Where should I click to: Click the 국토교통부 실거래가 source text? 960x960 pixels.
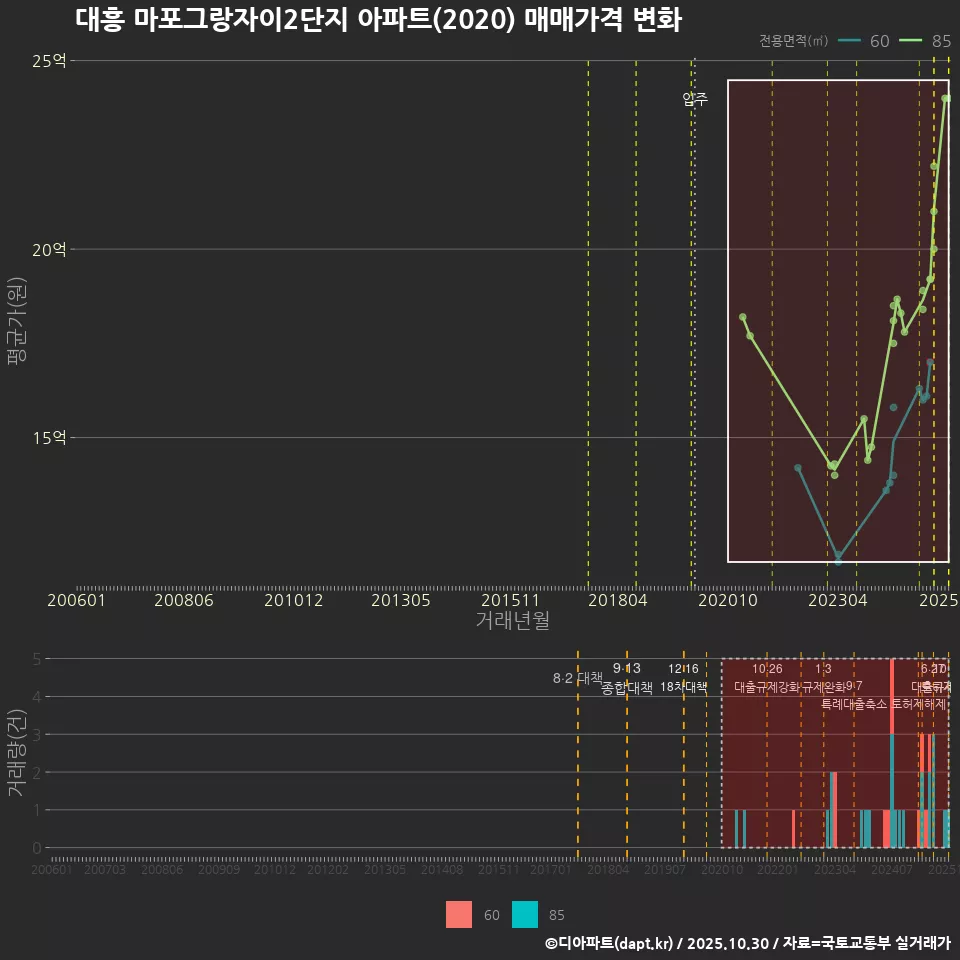[886, 942]
